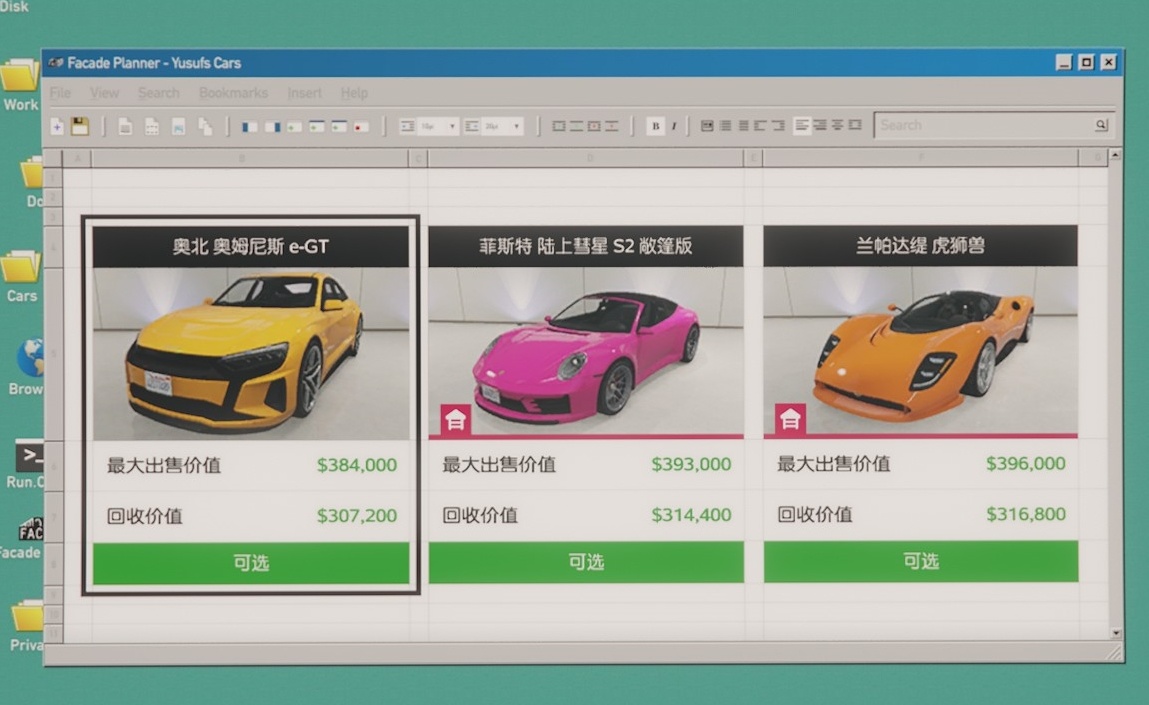Select the orange 虎狮兽 car image
The height and width of the screenshot is (705, 1149).
coord(920,352)
